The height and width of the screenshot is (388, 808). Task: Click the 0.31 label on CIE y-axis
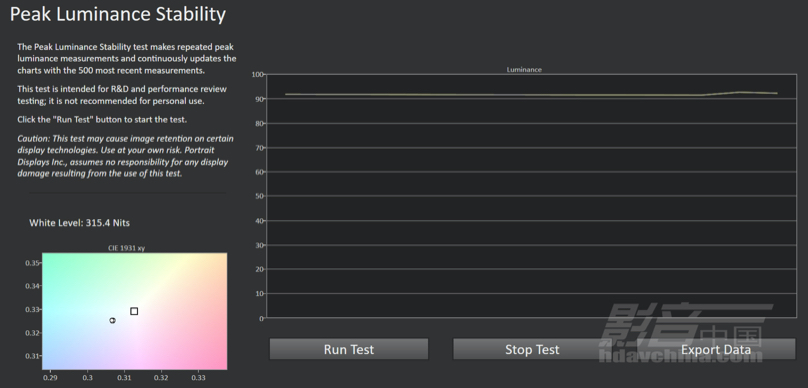click(x=32, y=356)
